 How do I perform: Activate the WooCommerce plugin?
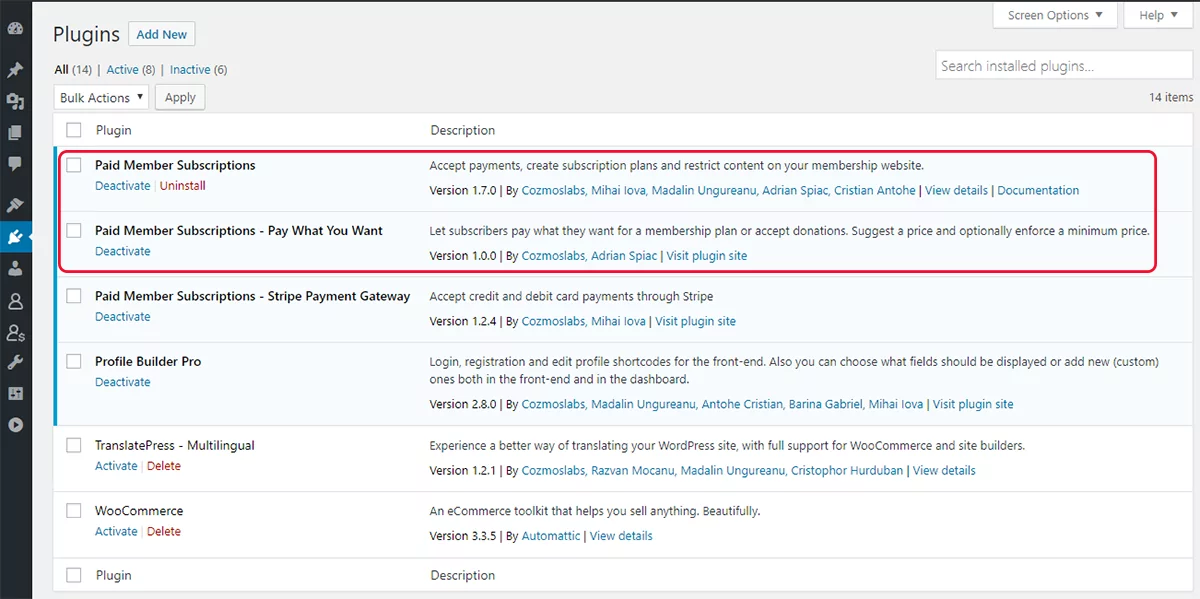(x=116, y=532)
